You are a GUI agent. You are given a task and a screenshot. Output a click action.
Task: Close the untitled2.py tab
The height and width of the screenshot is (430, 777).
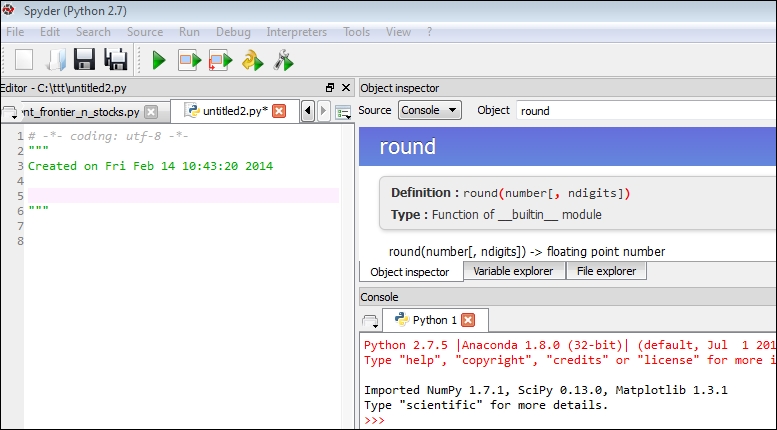pos(279,111)
